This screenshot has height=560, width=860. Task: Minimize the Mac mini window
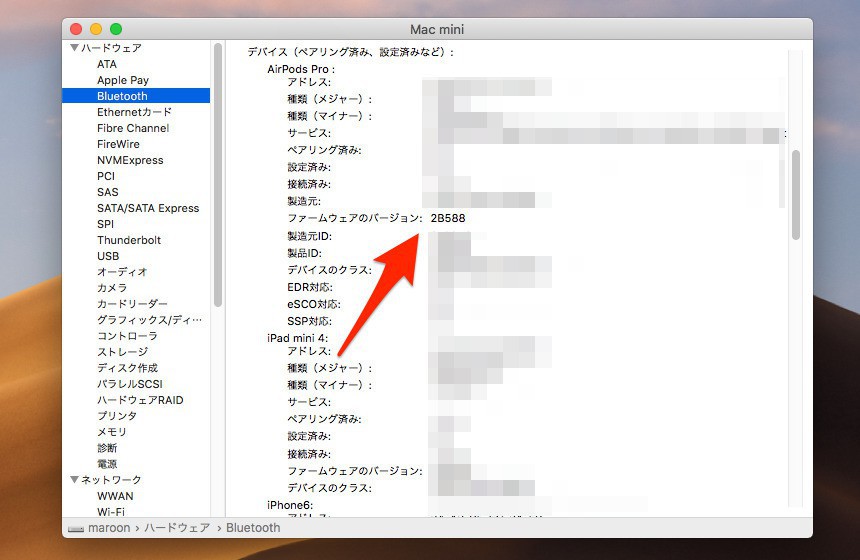(96, 29)
